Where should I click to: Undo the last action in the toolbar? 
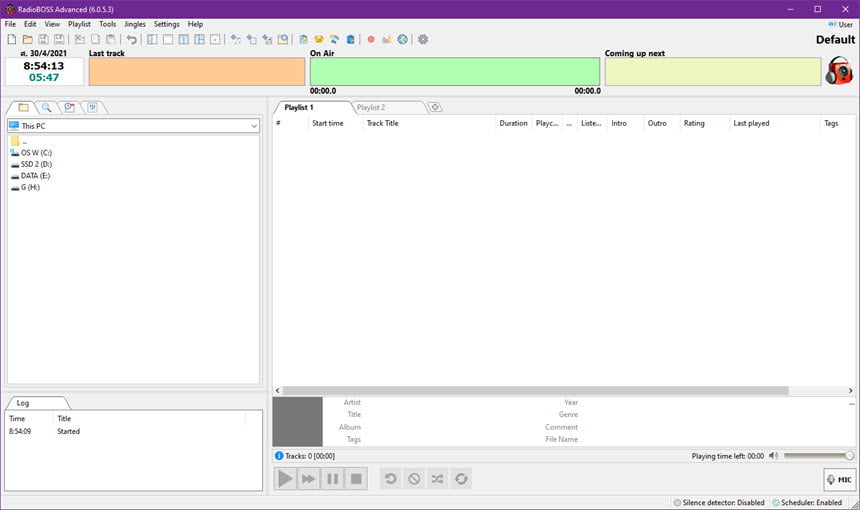pos(132,39)
